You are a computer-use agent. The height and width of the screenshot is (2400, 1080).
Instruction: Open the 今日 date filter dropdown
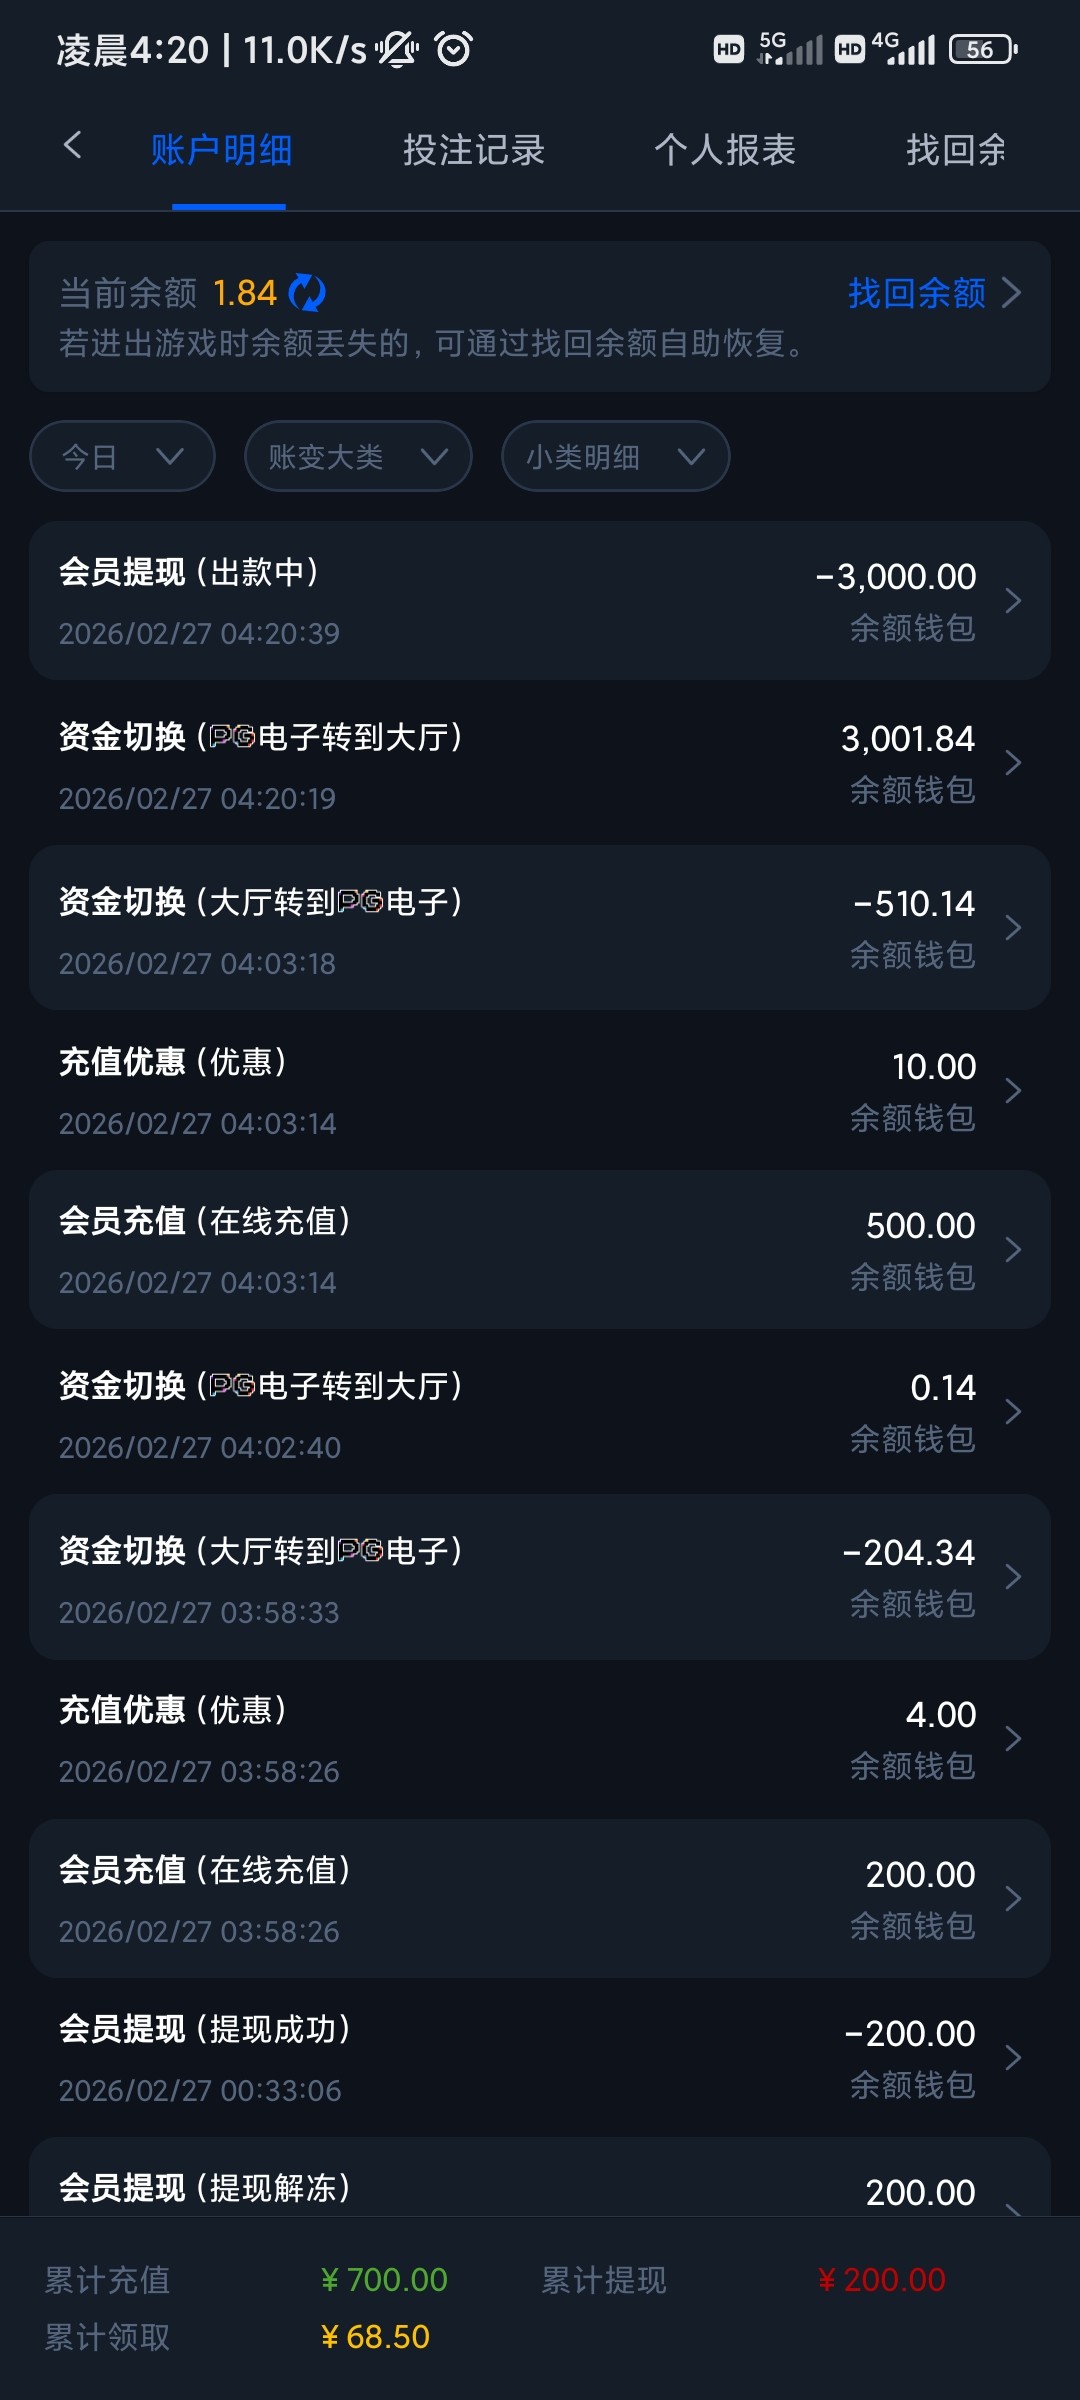pyautogui.click(x=122, y=457)
